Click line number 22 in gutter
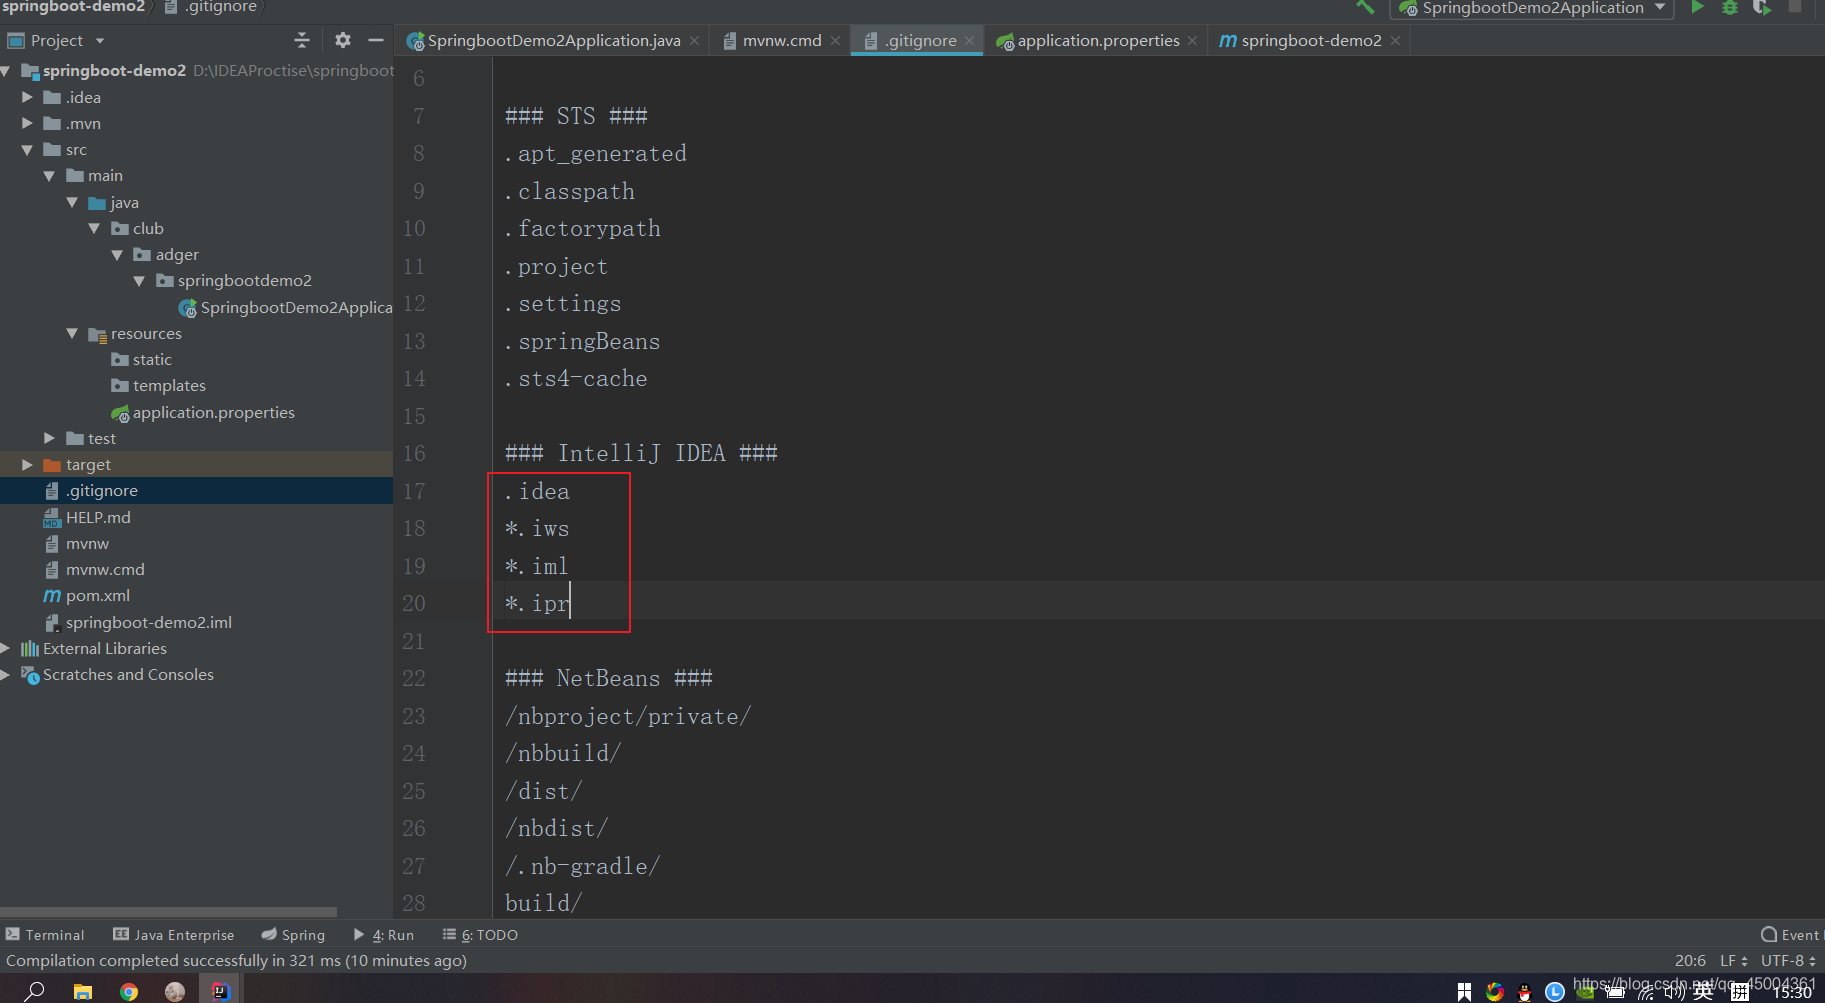The image size is (1825, 1003). 414,679
